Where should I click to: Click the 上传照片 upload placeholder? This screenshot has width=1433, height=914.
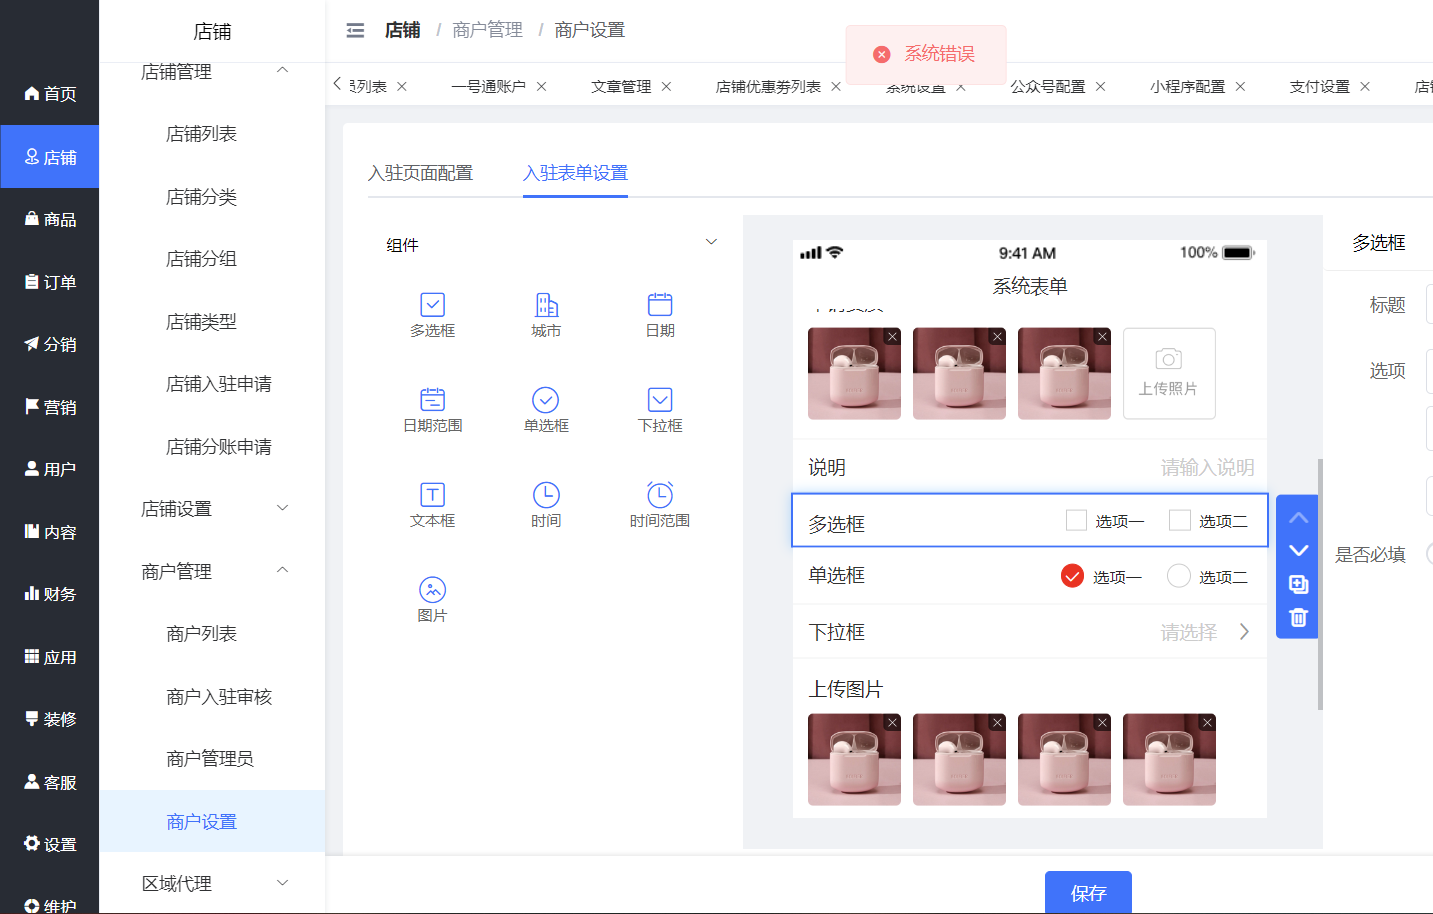1169,373
